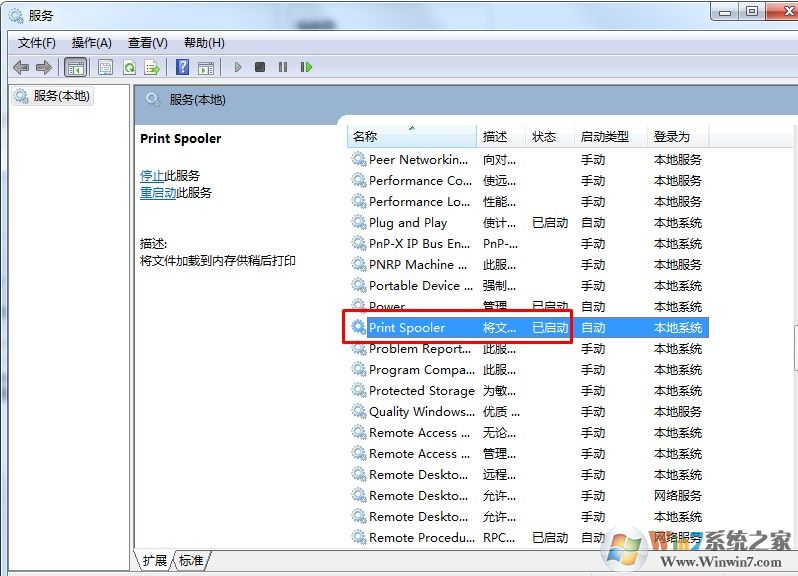Click the Restart Service toolbar icon
Viewport: 798px width, 576px height.
tap(306, 67)
